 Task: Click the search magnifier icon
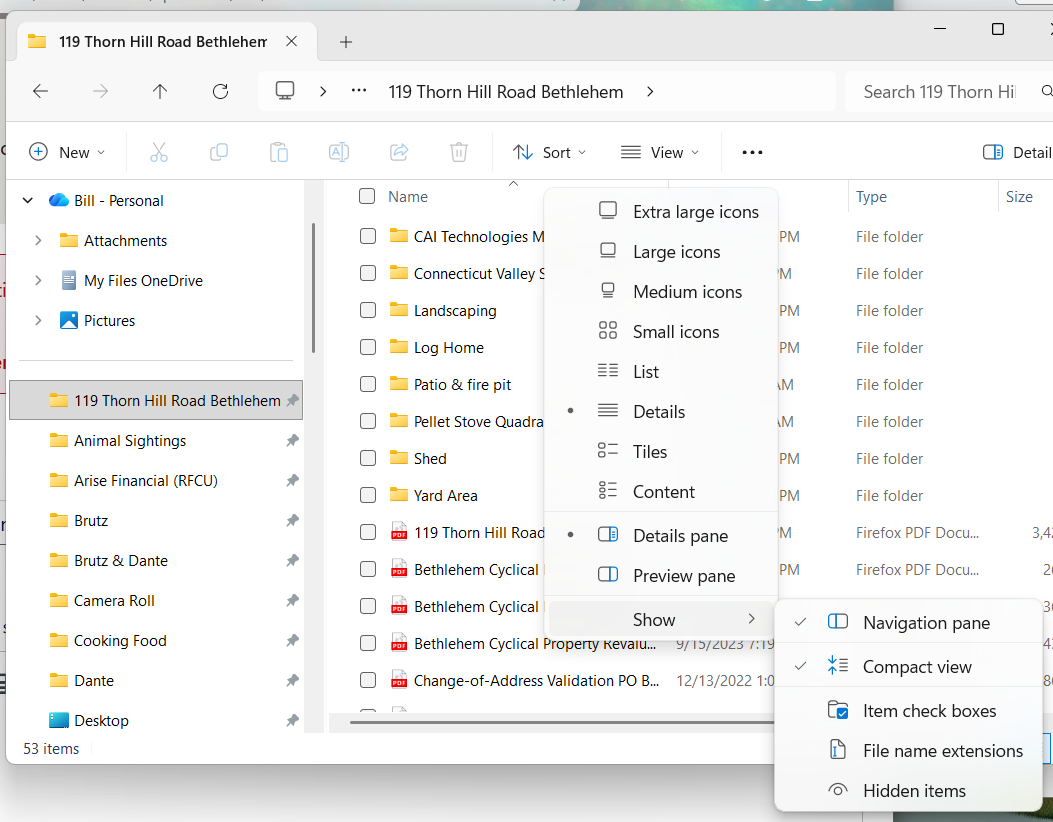tap(1046, 91)
